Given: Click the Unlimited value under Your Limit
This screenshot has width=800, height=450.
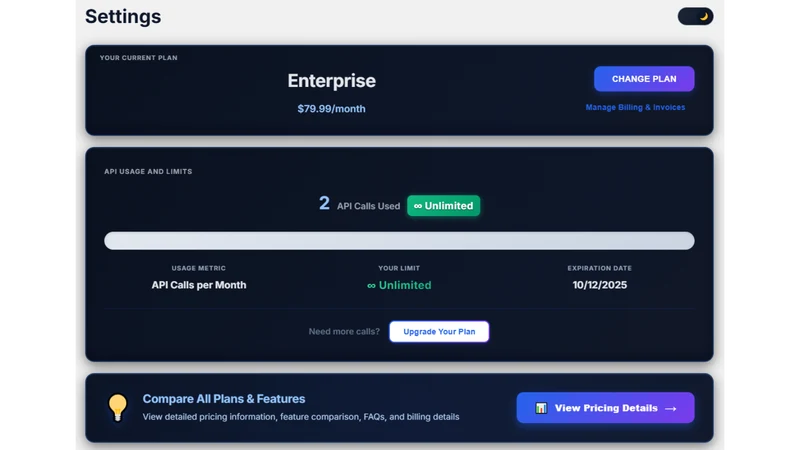Looking at the screenshot, I should [399, 285].
